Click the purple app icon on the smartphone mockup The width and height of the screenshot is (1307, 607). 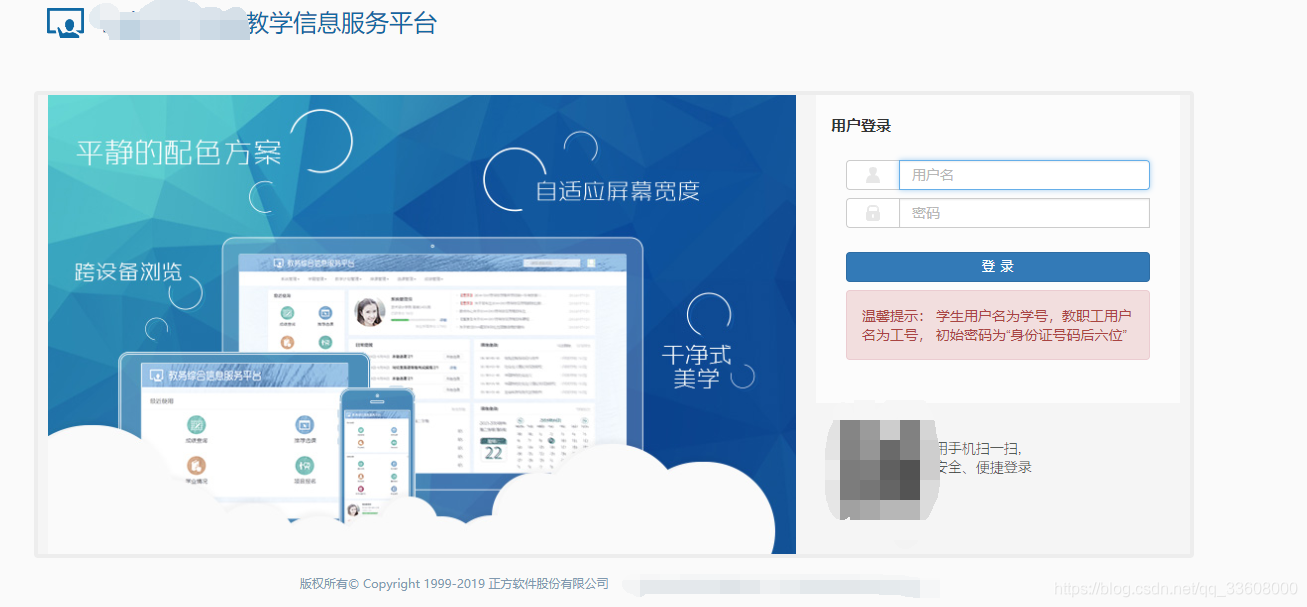click(x=361, y=491)
